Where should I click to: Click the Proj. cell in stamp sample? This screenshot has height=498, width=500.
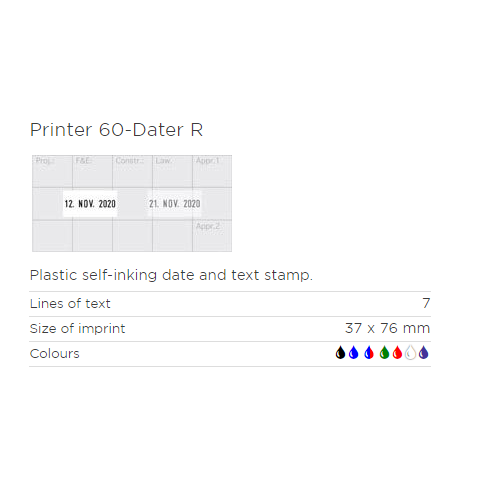click(52, 171)
